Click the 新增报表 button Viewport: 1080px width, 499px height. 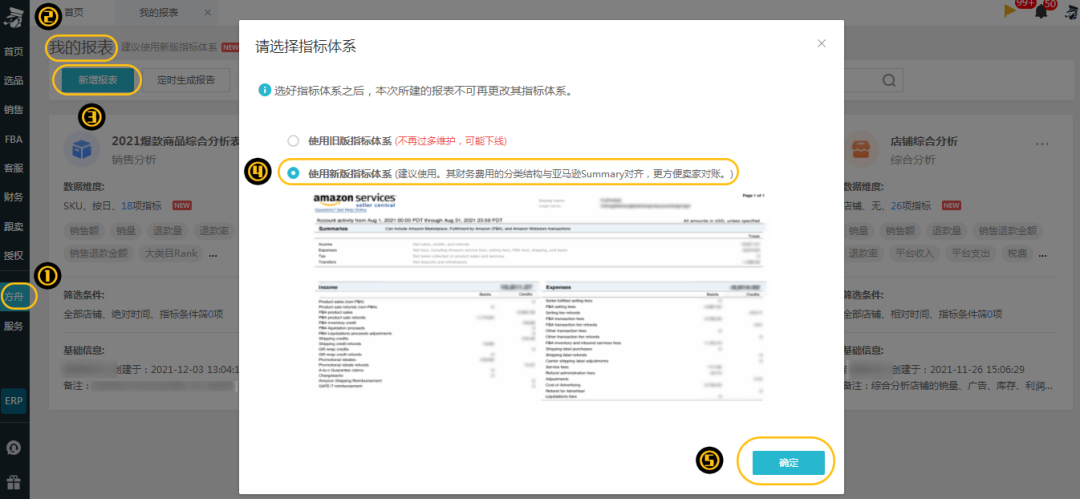click(x=98, y=80)
